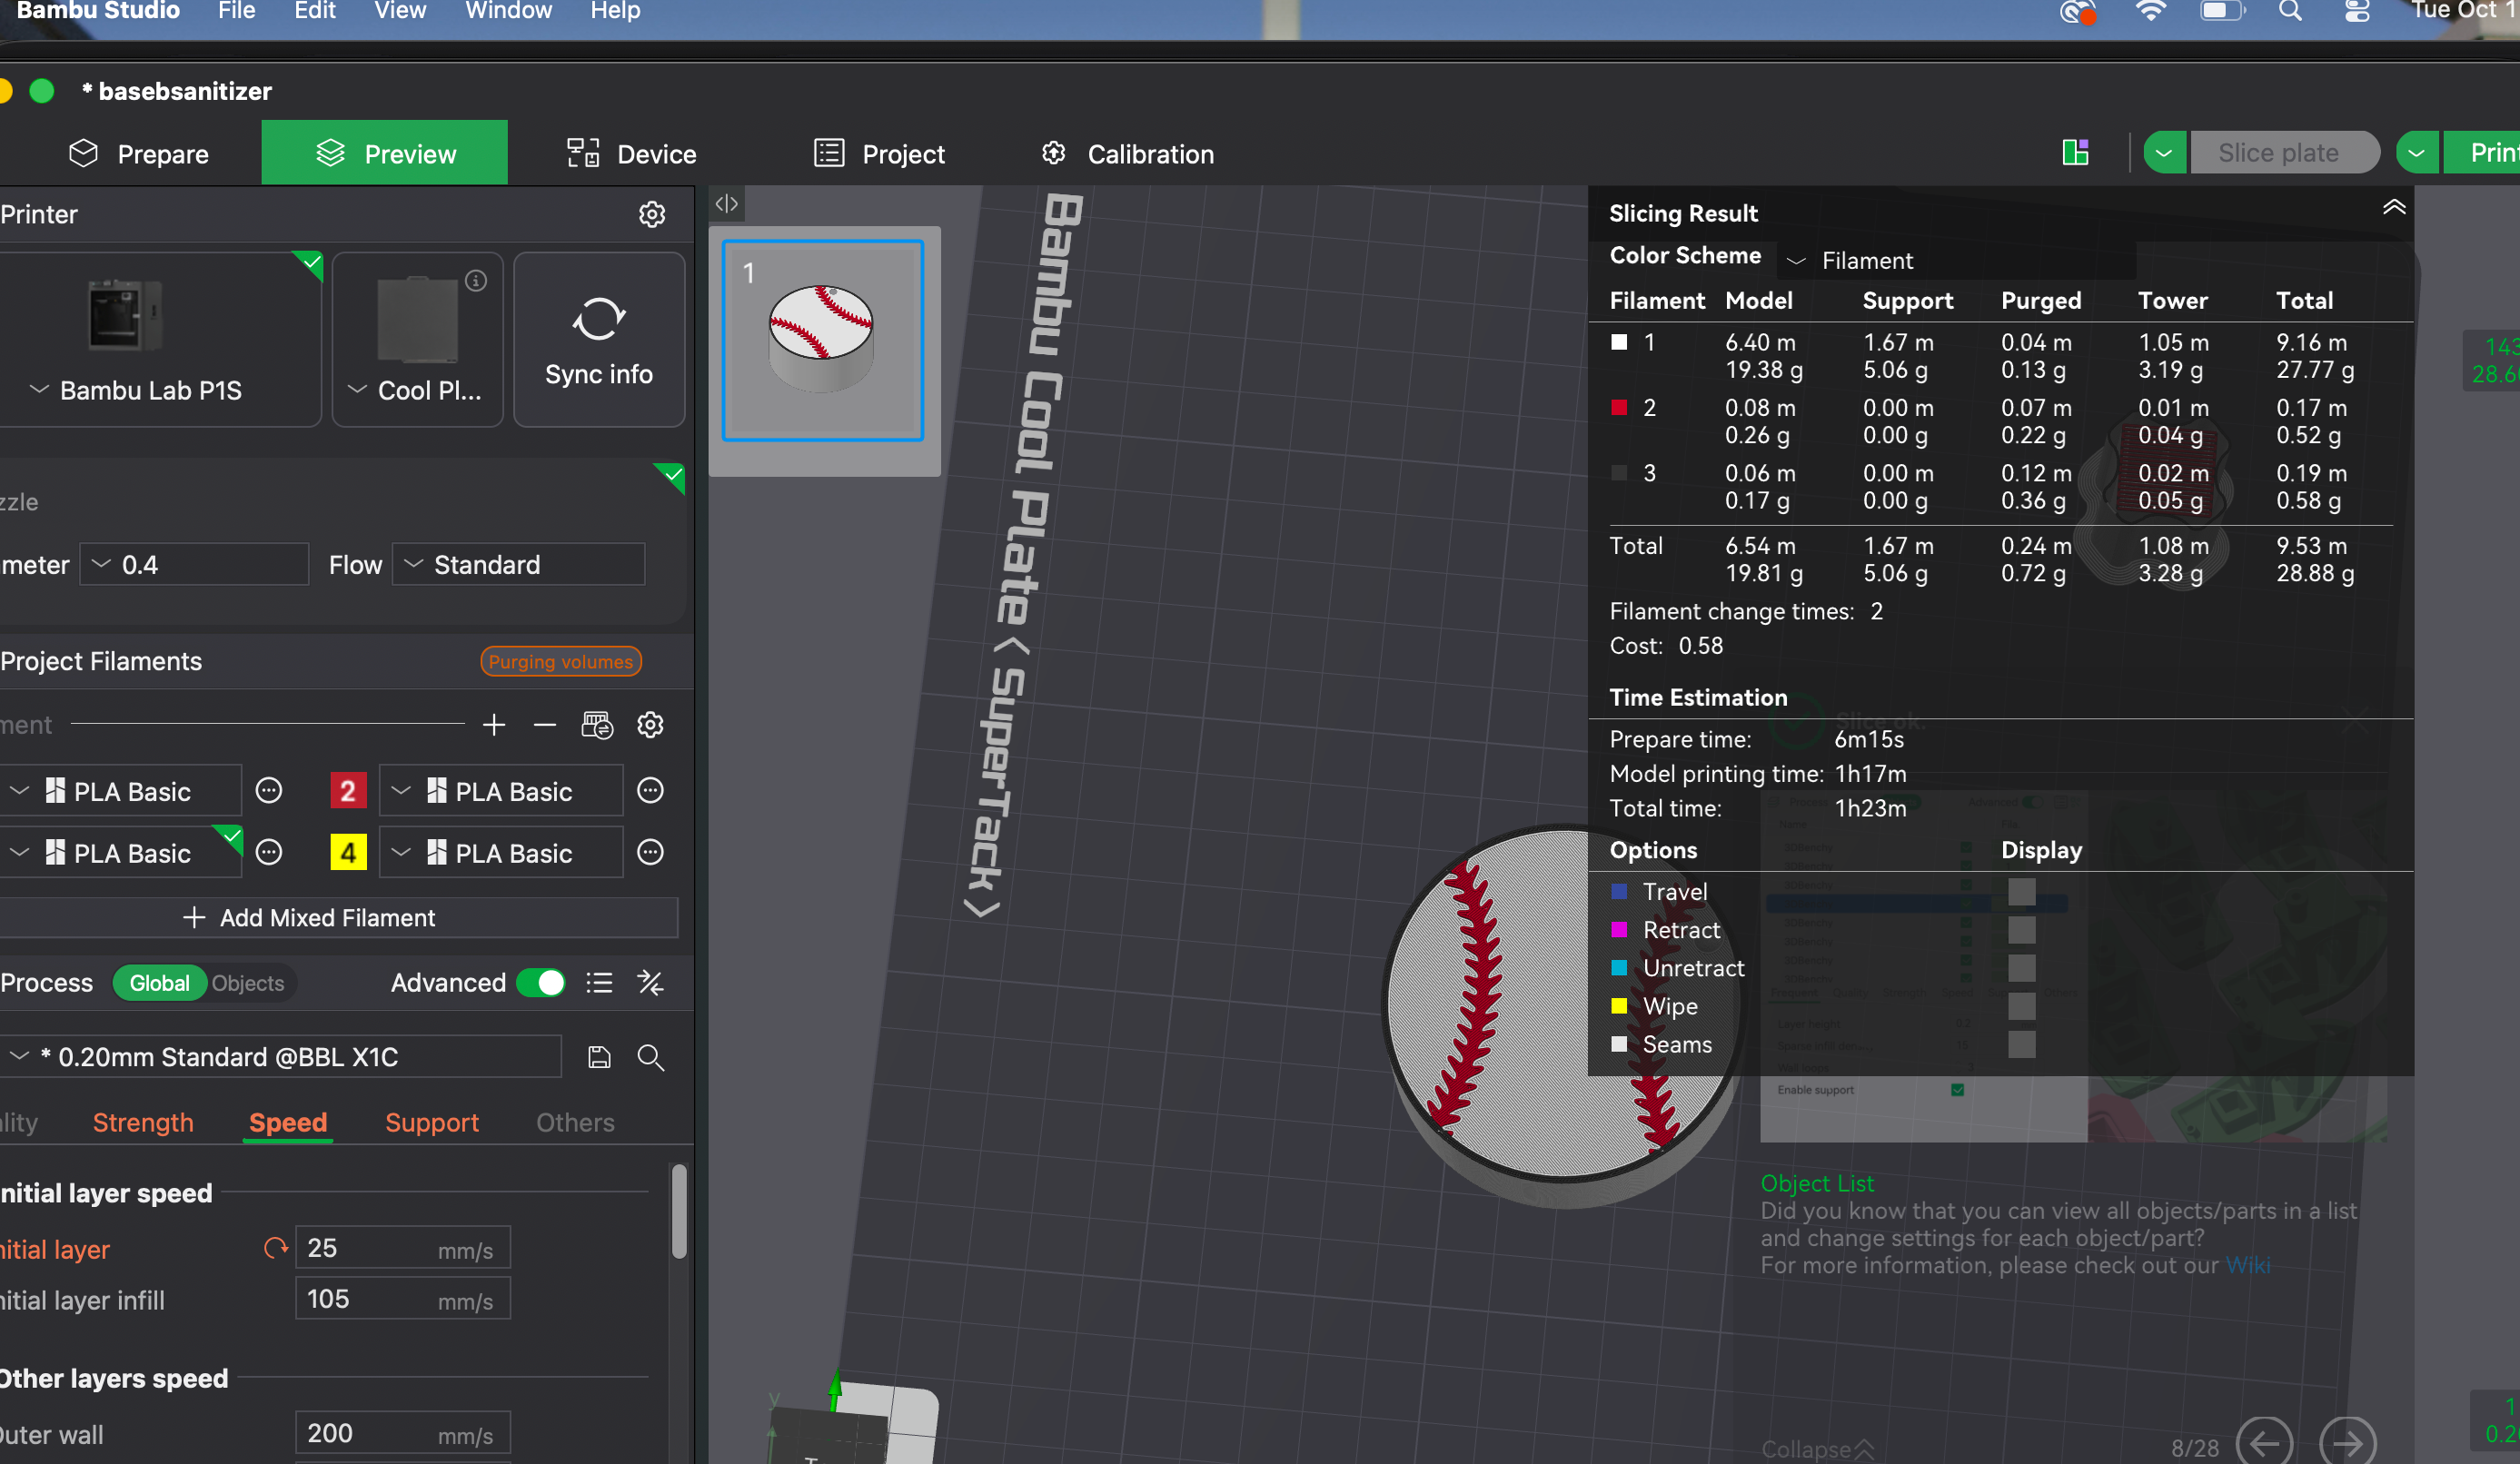Open macOS Spotlight search icon
This screenshot has width=2520, height=1464.
(2290, 11)
